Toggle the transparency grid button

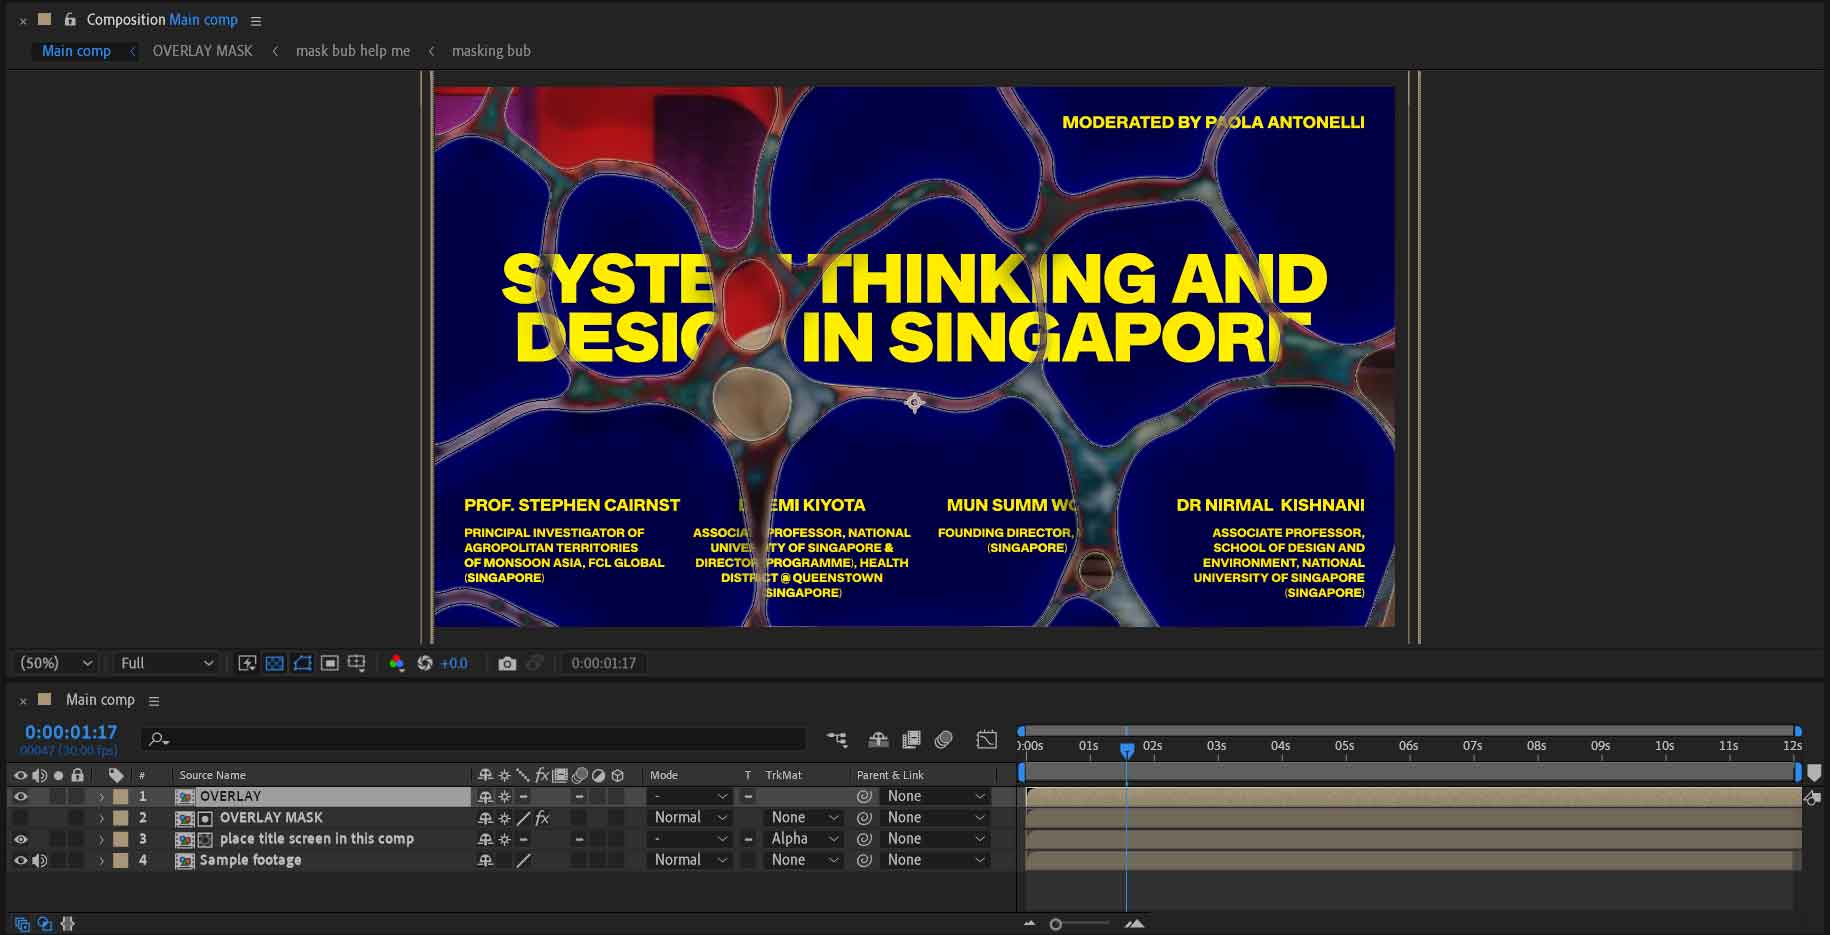[274, 664]
